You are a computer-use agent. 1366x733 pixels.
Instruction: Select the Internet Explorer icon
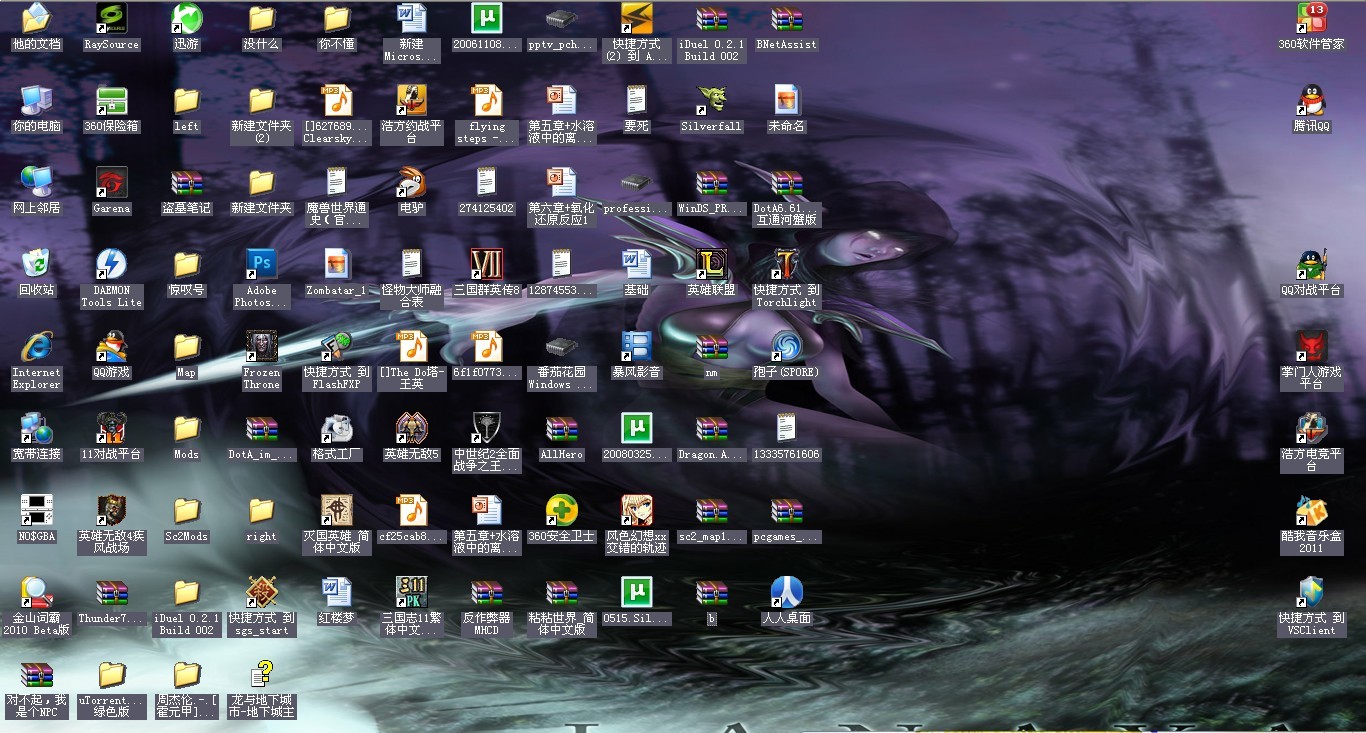click(x=36, y=346)
